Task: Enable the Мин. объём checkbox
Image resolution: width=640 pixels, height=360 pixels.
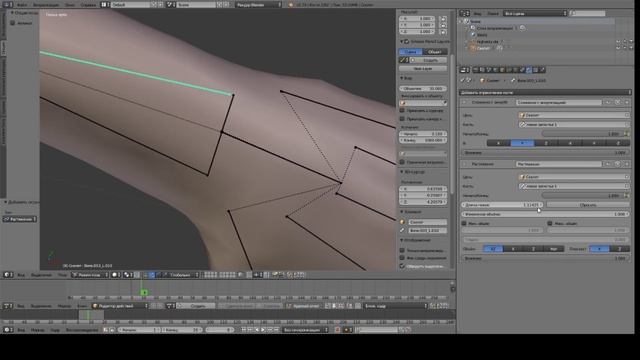Action: 464,223
